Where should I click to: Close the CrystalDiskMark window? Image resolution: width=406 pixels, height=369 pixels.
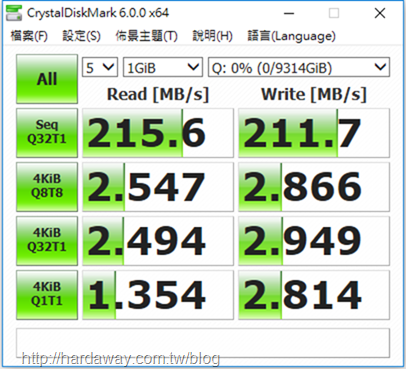tap(380, 14)
